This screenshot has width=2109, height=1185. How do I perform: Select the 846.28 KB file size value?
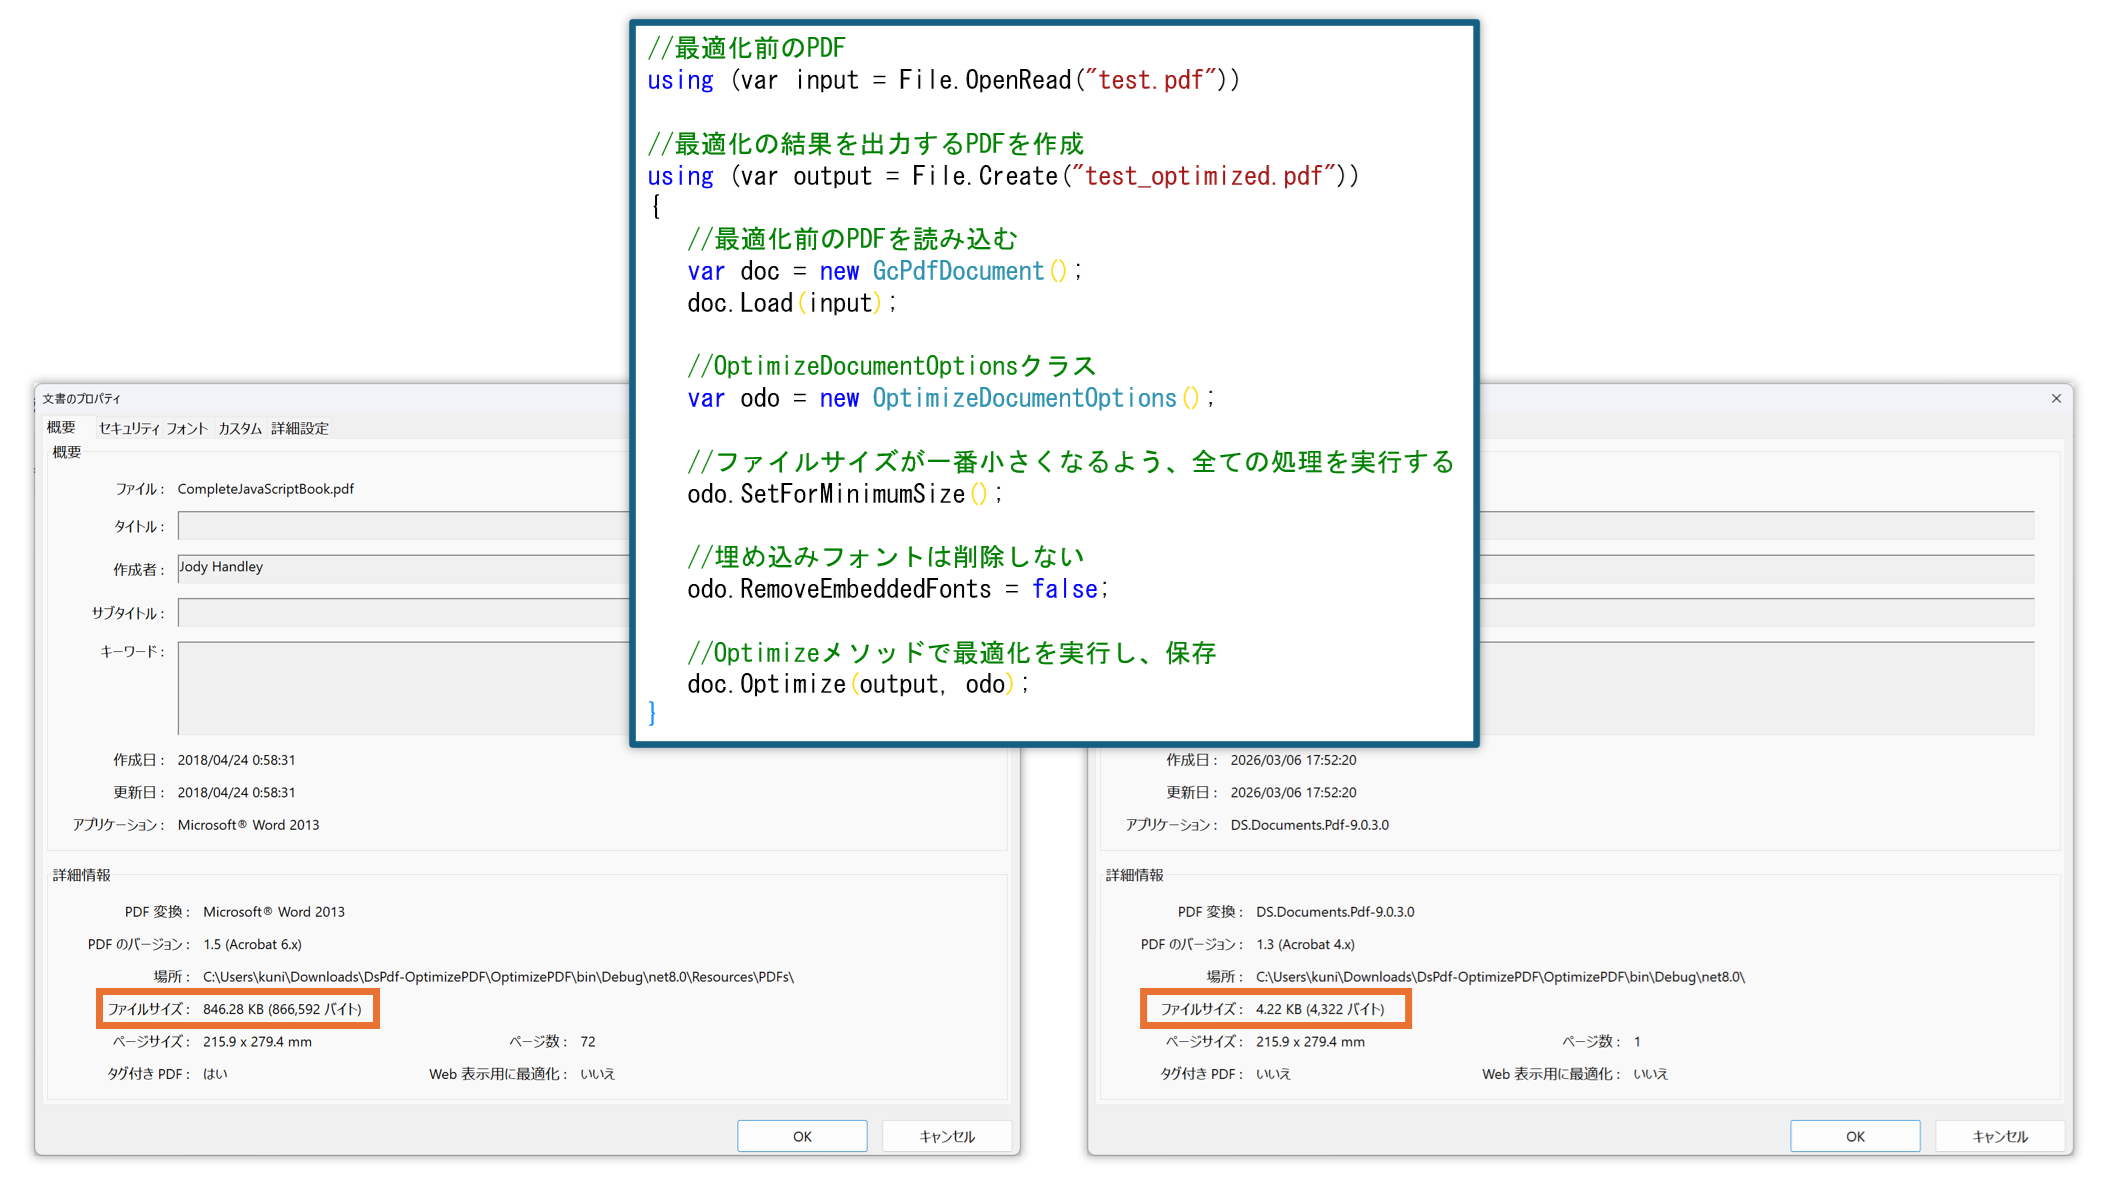coord(282,1009)
